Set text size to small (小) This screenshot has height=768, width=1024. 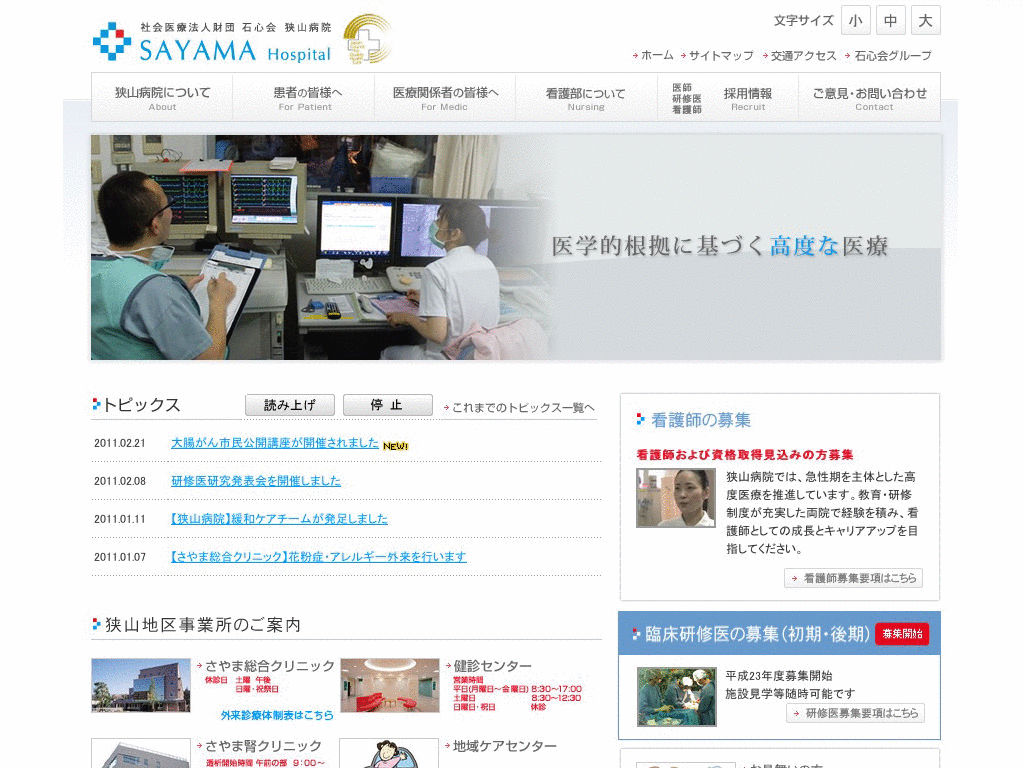(856, 20)
